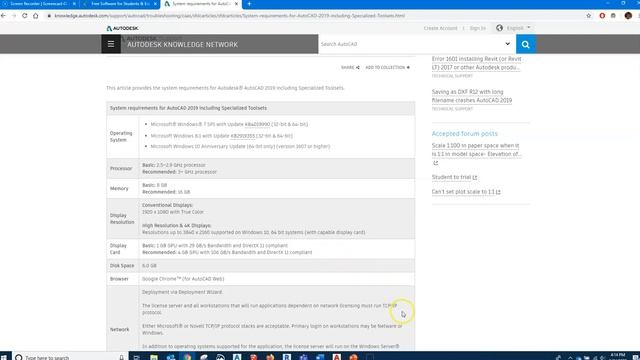Open Can't set plot scale post
The width and height of the screenshot is (640, 360).
tap(463, 192)
